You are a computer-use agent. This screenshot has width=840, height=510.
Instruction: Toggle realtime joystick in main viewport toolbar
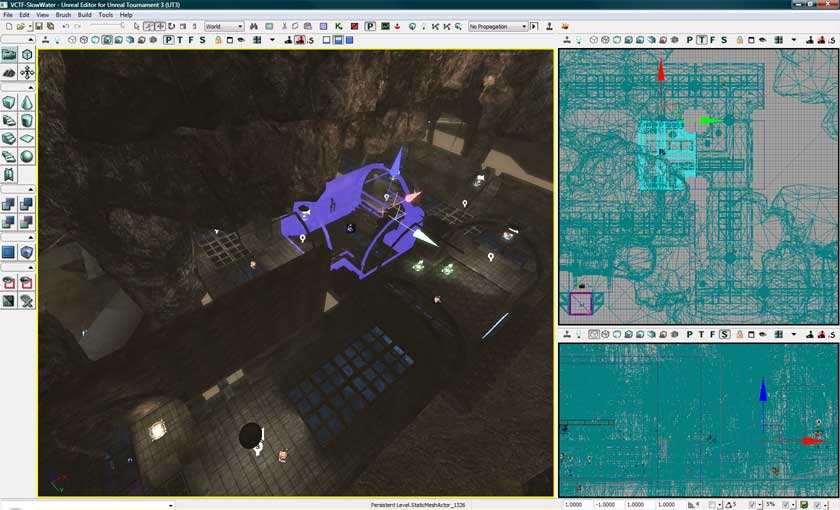click(x=46, y=40)
